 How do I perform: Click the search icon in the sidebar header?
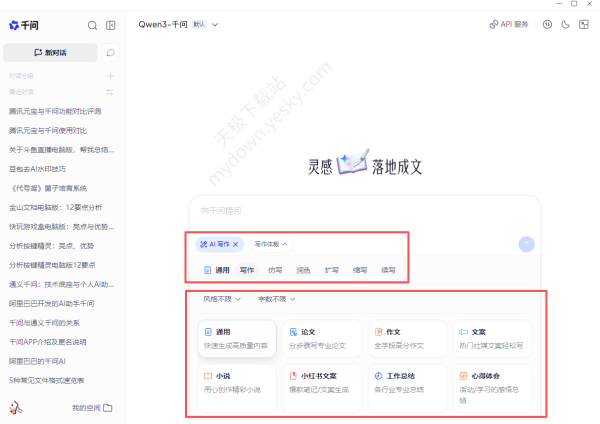click(93, 25)
